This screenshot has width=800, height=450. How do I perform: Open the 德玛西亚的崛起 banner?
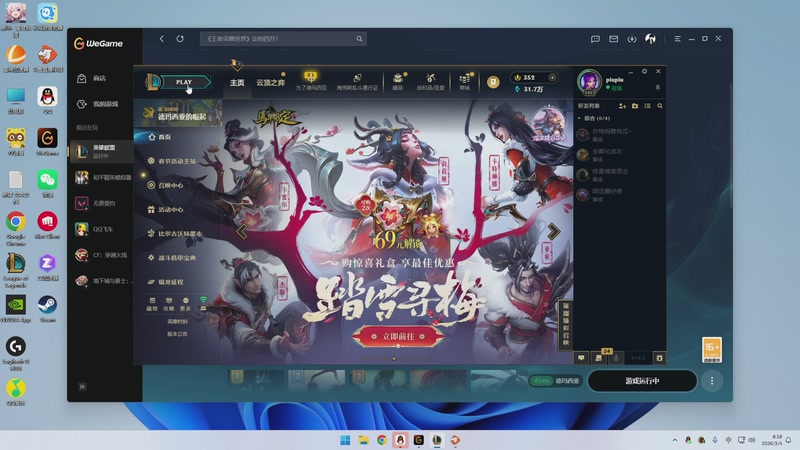click(x=178, y=113)
